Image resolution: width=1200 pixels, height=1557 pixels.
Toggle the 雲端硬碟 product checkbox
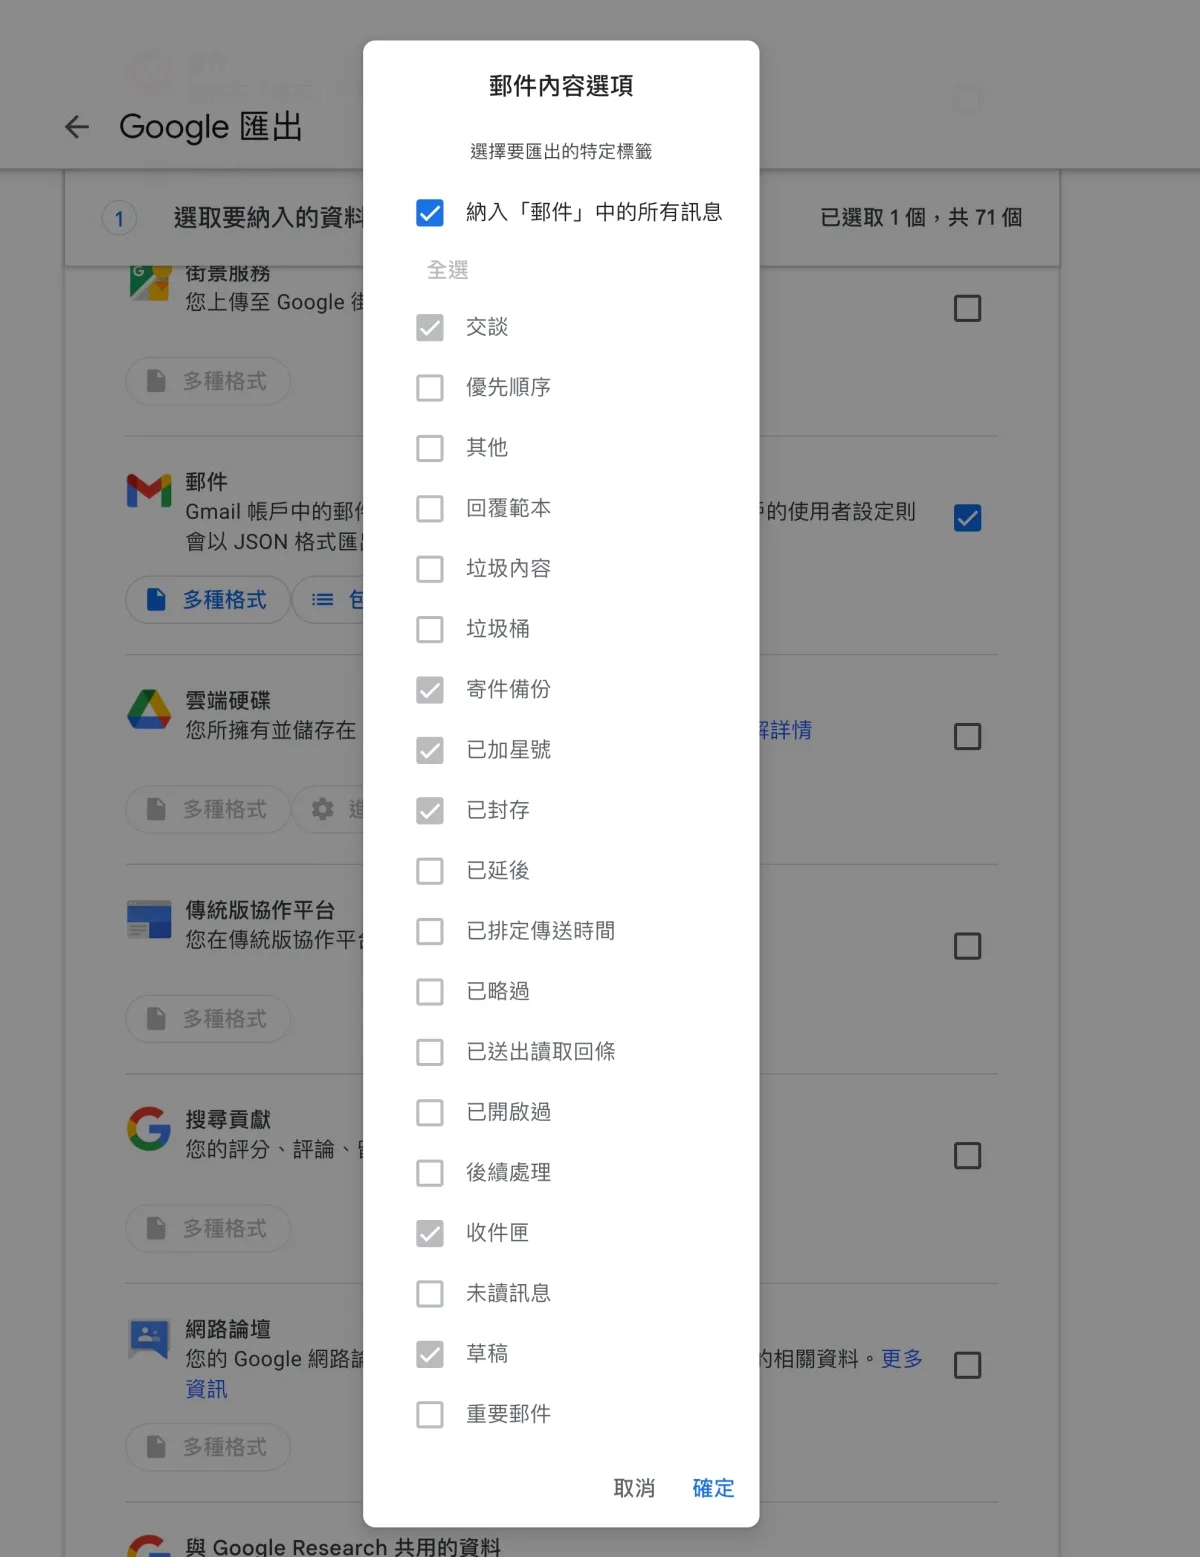coord(967,737)
